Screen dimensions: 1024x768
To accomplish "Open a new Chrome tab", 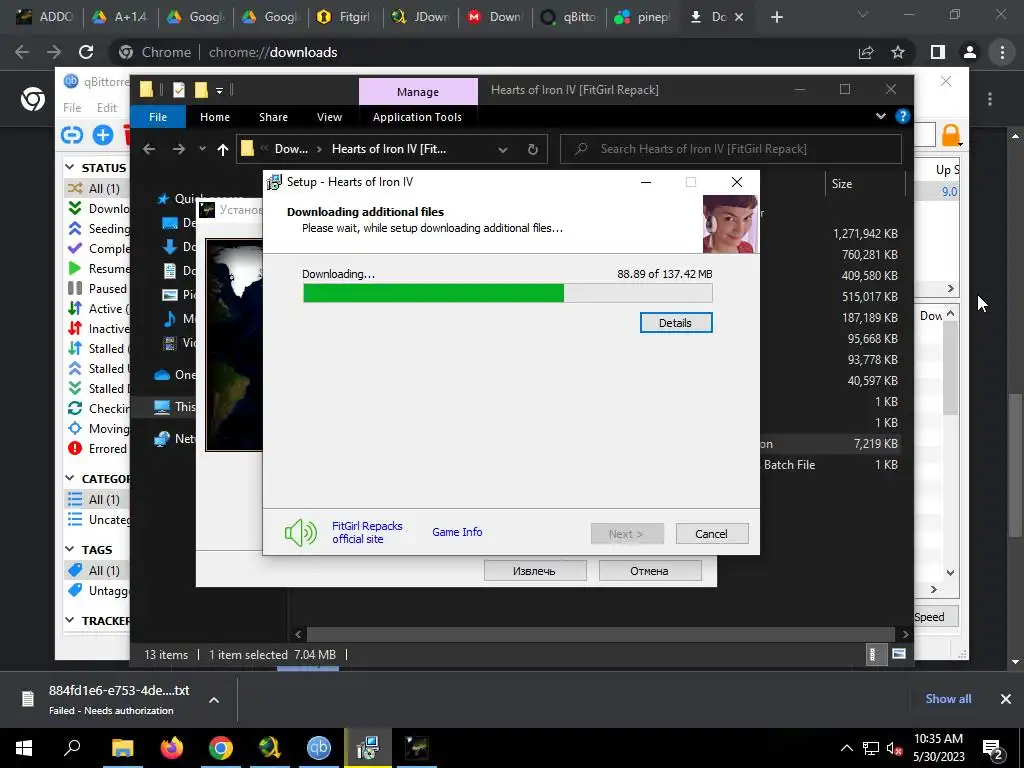I will [x=776, y=17].
